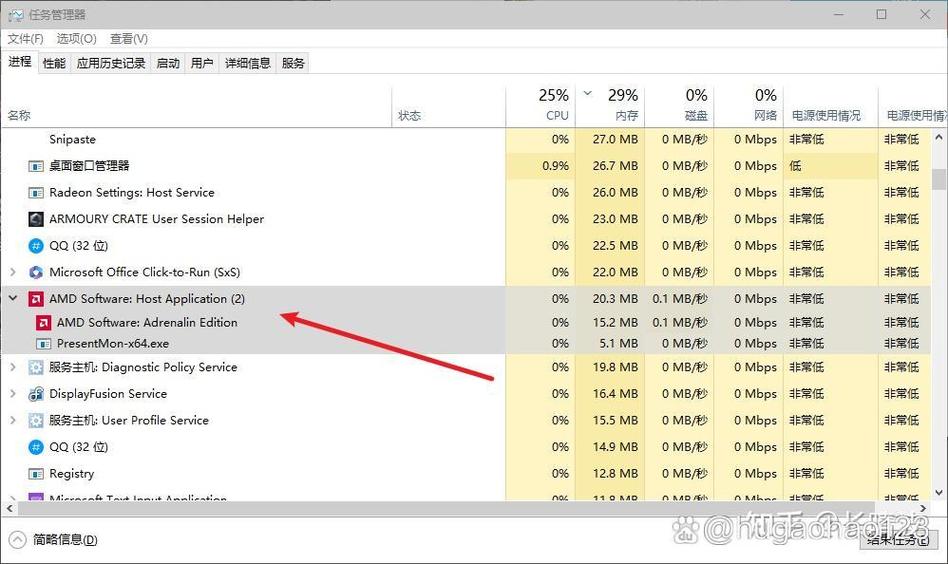948x564 pixels.
Task: Click the 19.8 MB memory cell
Action: (x=610, y=367)
